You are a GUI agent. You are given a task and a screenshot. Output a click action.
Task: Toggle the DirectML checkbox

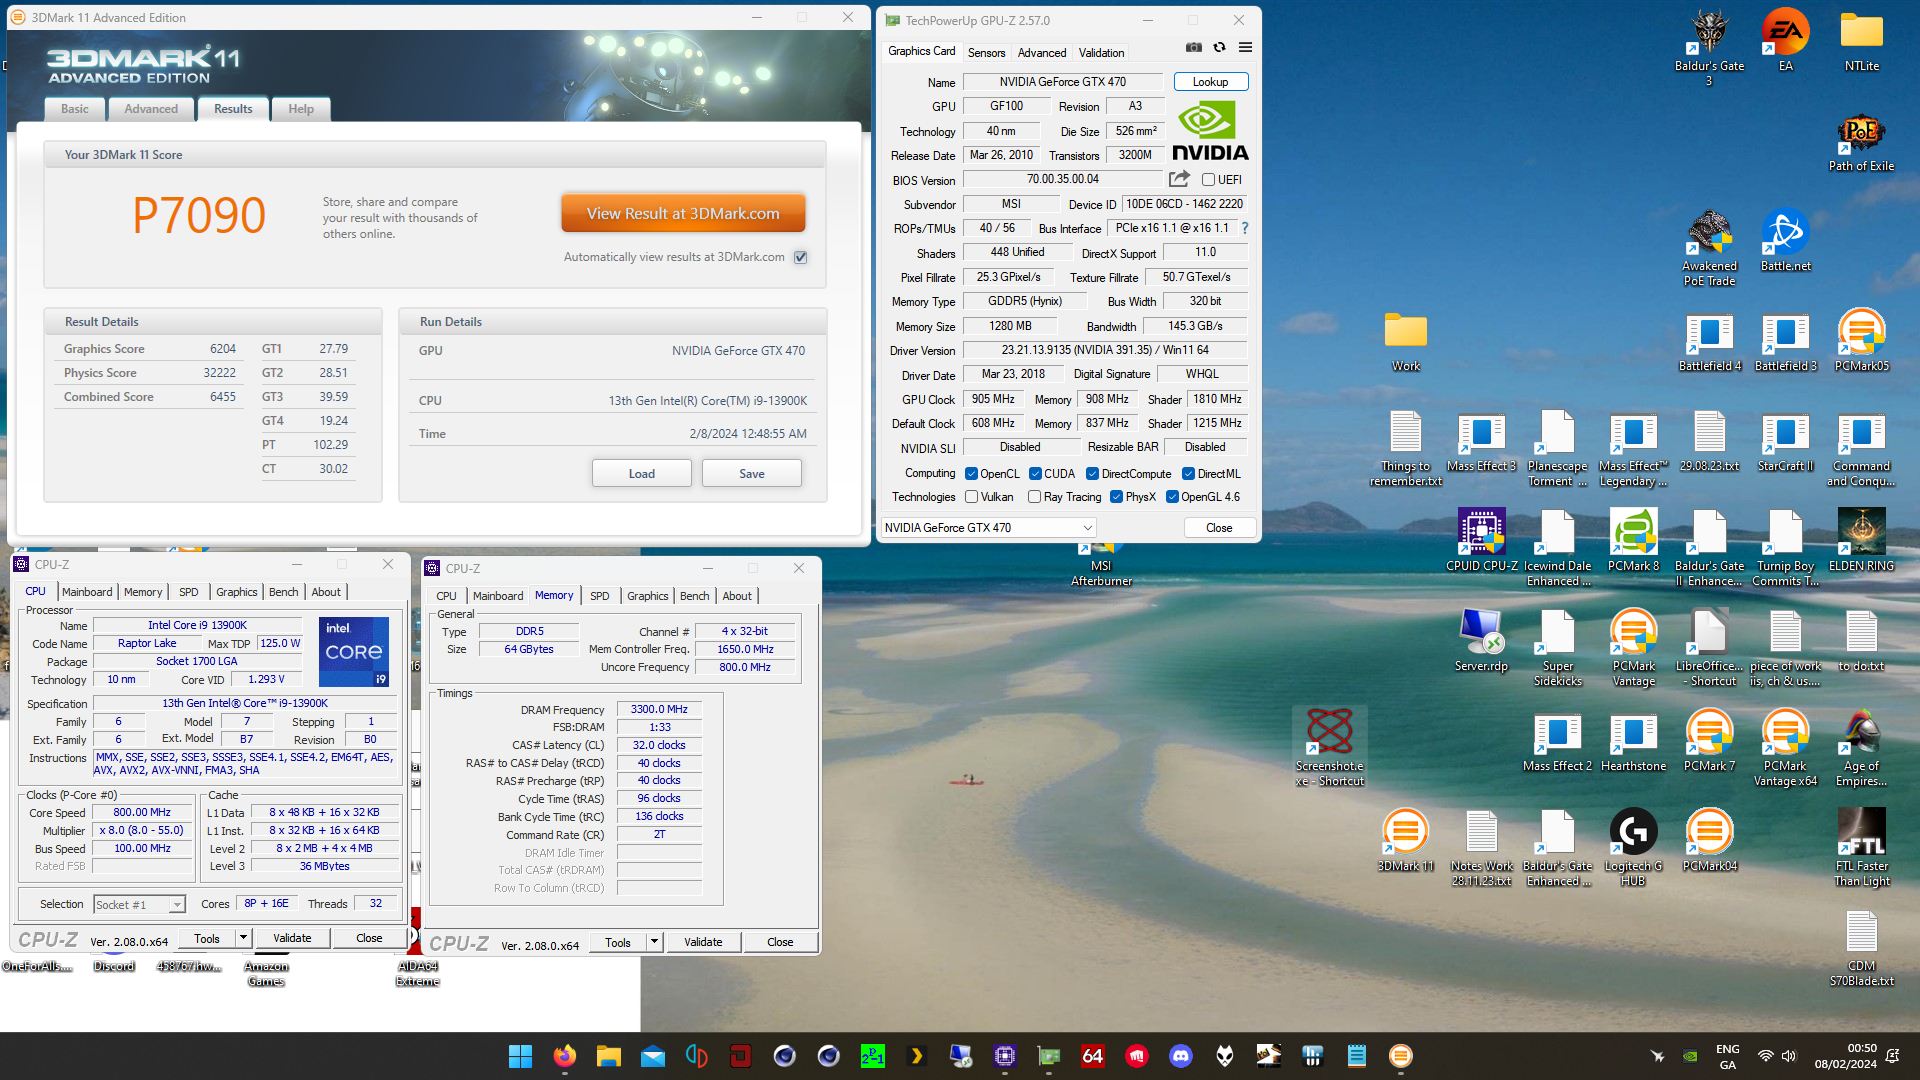click(1188, 474)
